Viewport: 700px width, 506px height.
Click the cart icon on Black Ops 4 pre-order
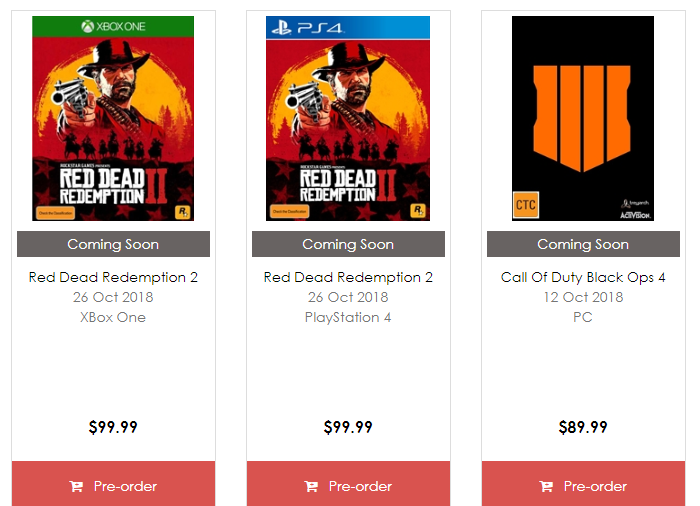click(x=546, y=486)
